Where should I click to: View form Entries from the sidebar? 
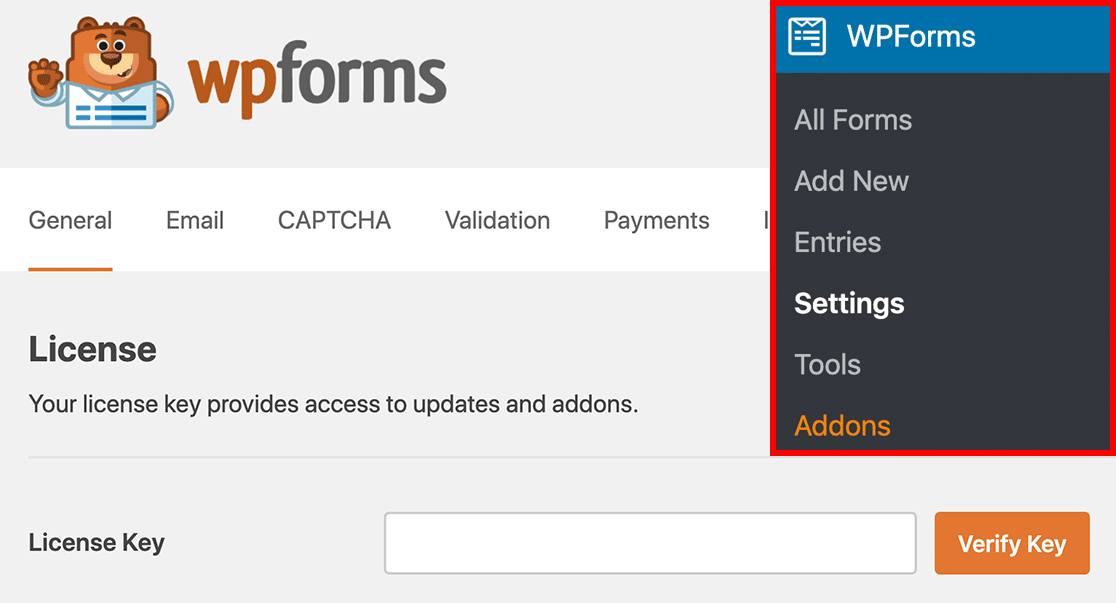pos(836,242)
